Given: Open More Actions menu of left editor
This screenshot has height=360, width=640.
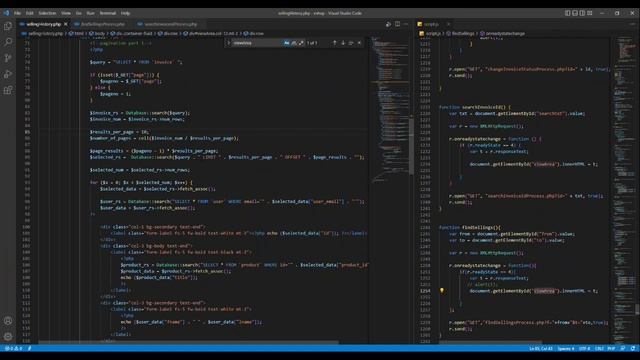Looking at the screenshot, I should pyautogui.click(x=406, y=24).
